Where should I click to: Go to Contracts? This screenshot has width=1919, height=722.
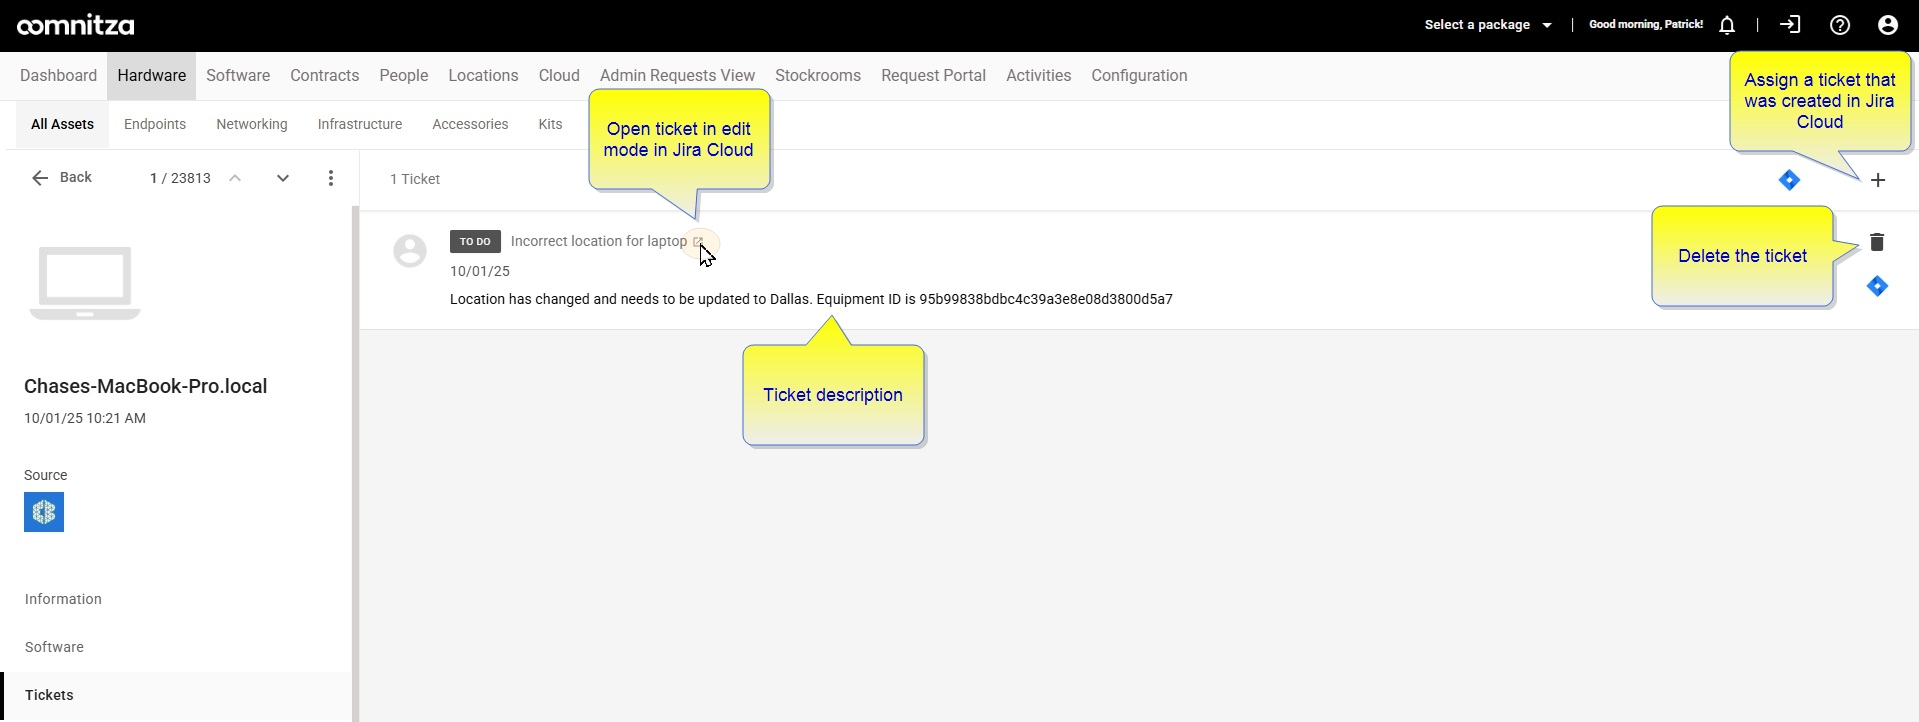(x=324, y=76)
